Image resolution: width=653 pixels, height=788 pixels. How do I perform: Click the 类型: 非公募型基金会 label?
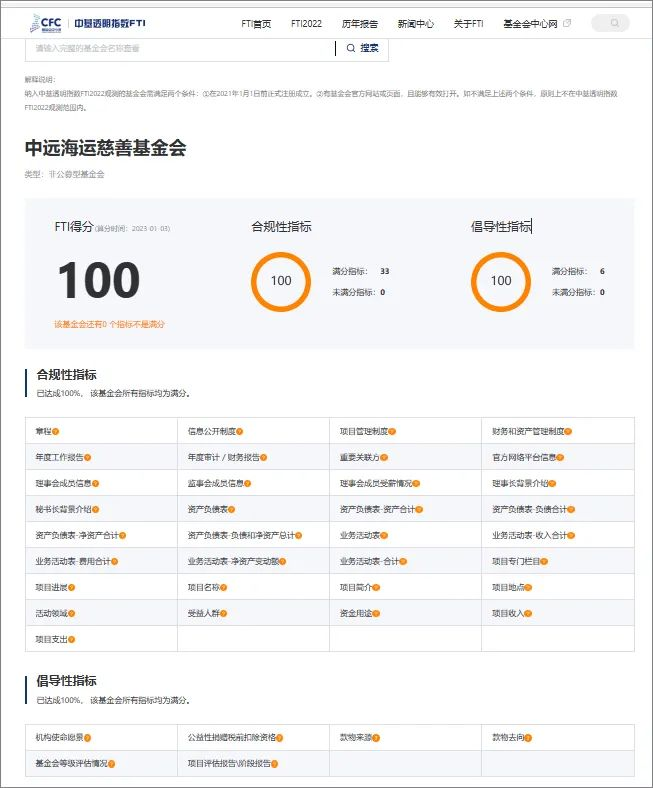[x=64, y=174]
